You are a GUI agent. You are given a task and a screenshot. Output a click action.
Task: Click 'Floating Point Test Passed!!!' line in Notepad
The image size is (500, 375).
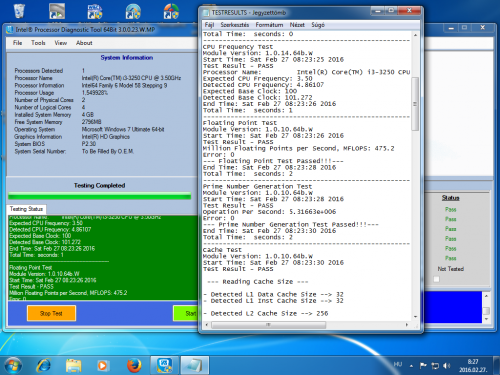273,161
